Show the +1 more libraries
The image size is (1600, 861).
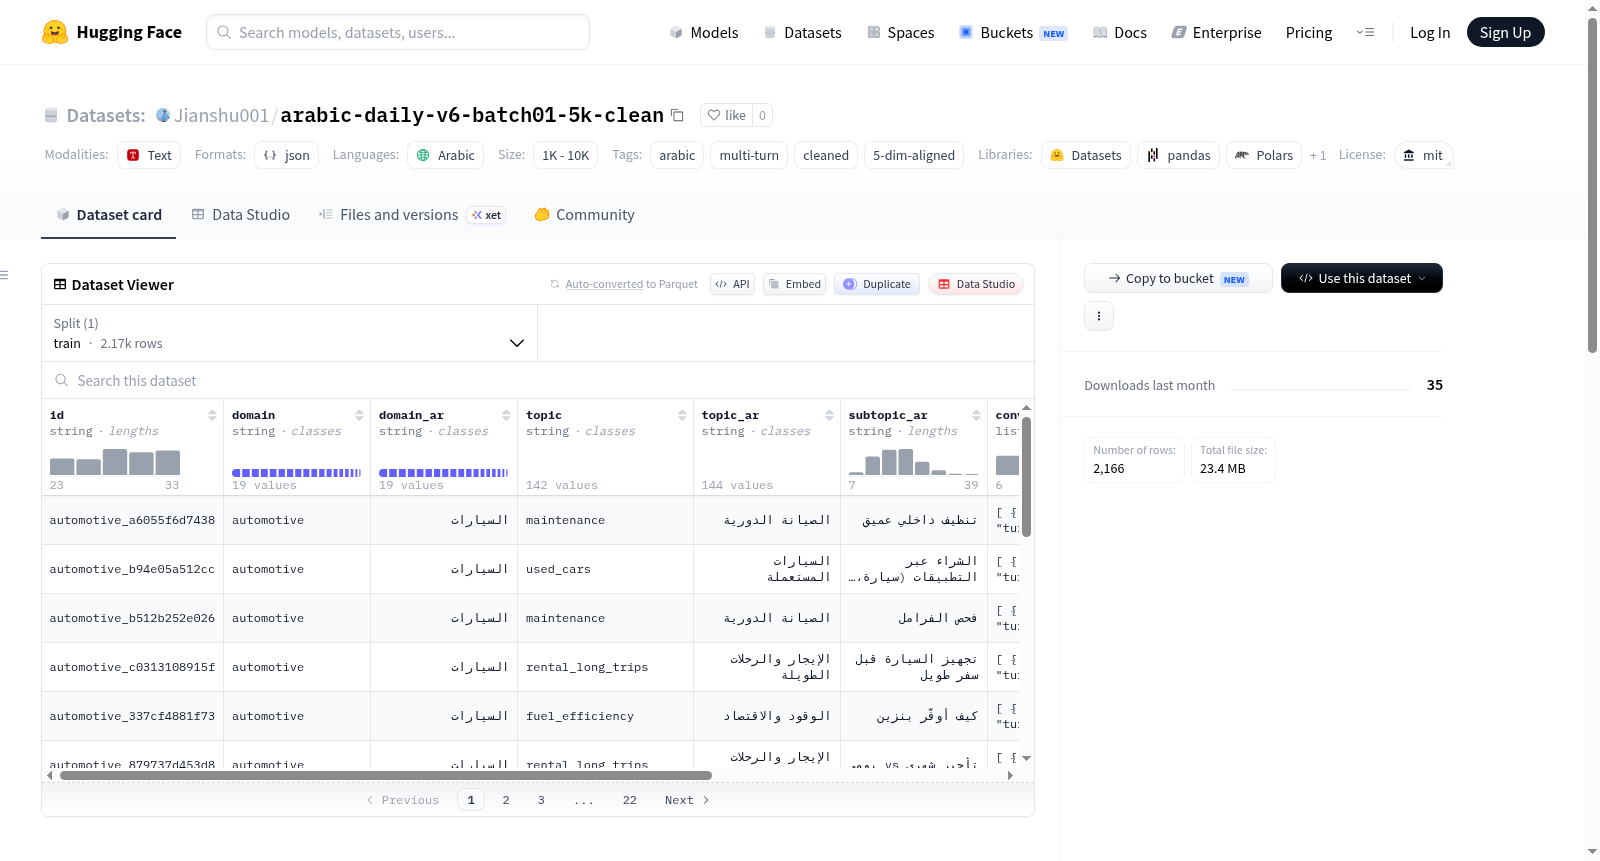(1318, 155)
